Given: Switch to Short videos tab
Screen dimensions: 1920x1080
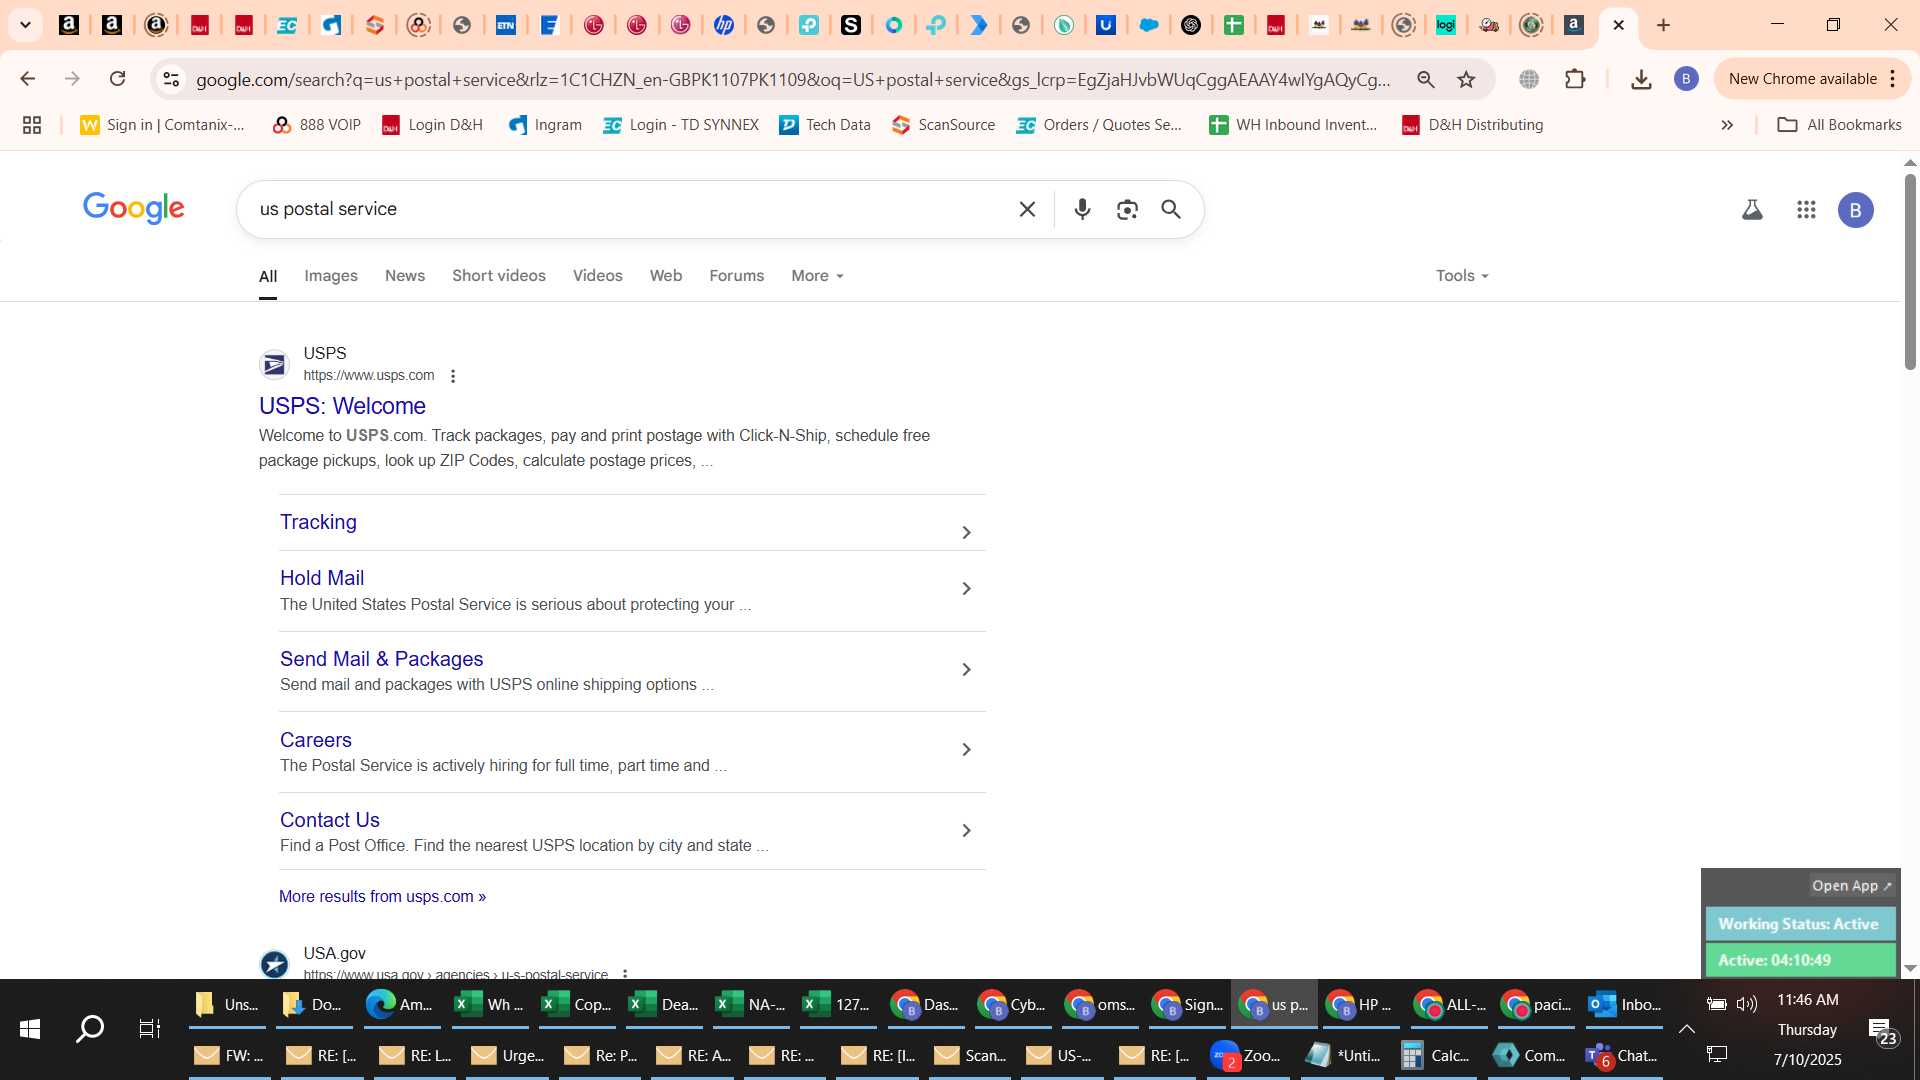Looking at the screenshot, I should (499, 276).
